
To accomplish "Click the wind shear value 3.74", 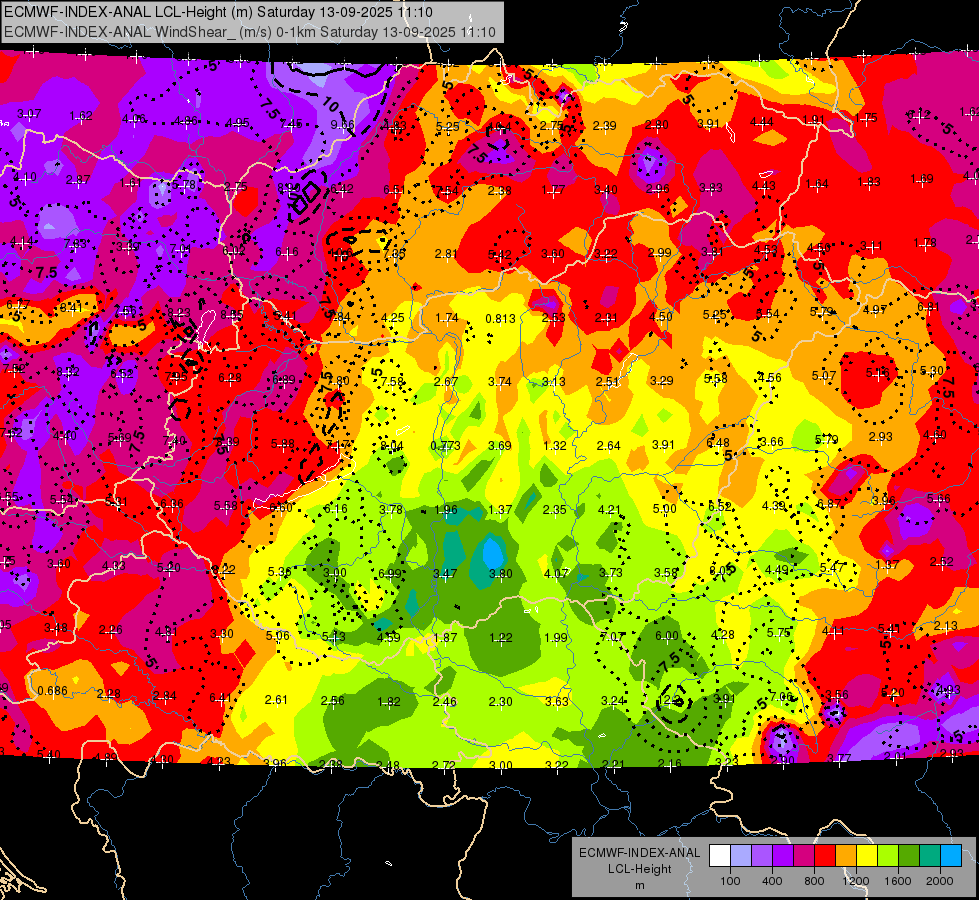I will coord(499,382).
